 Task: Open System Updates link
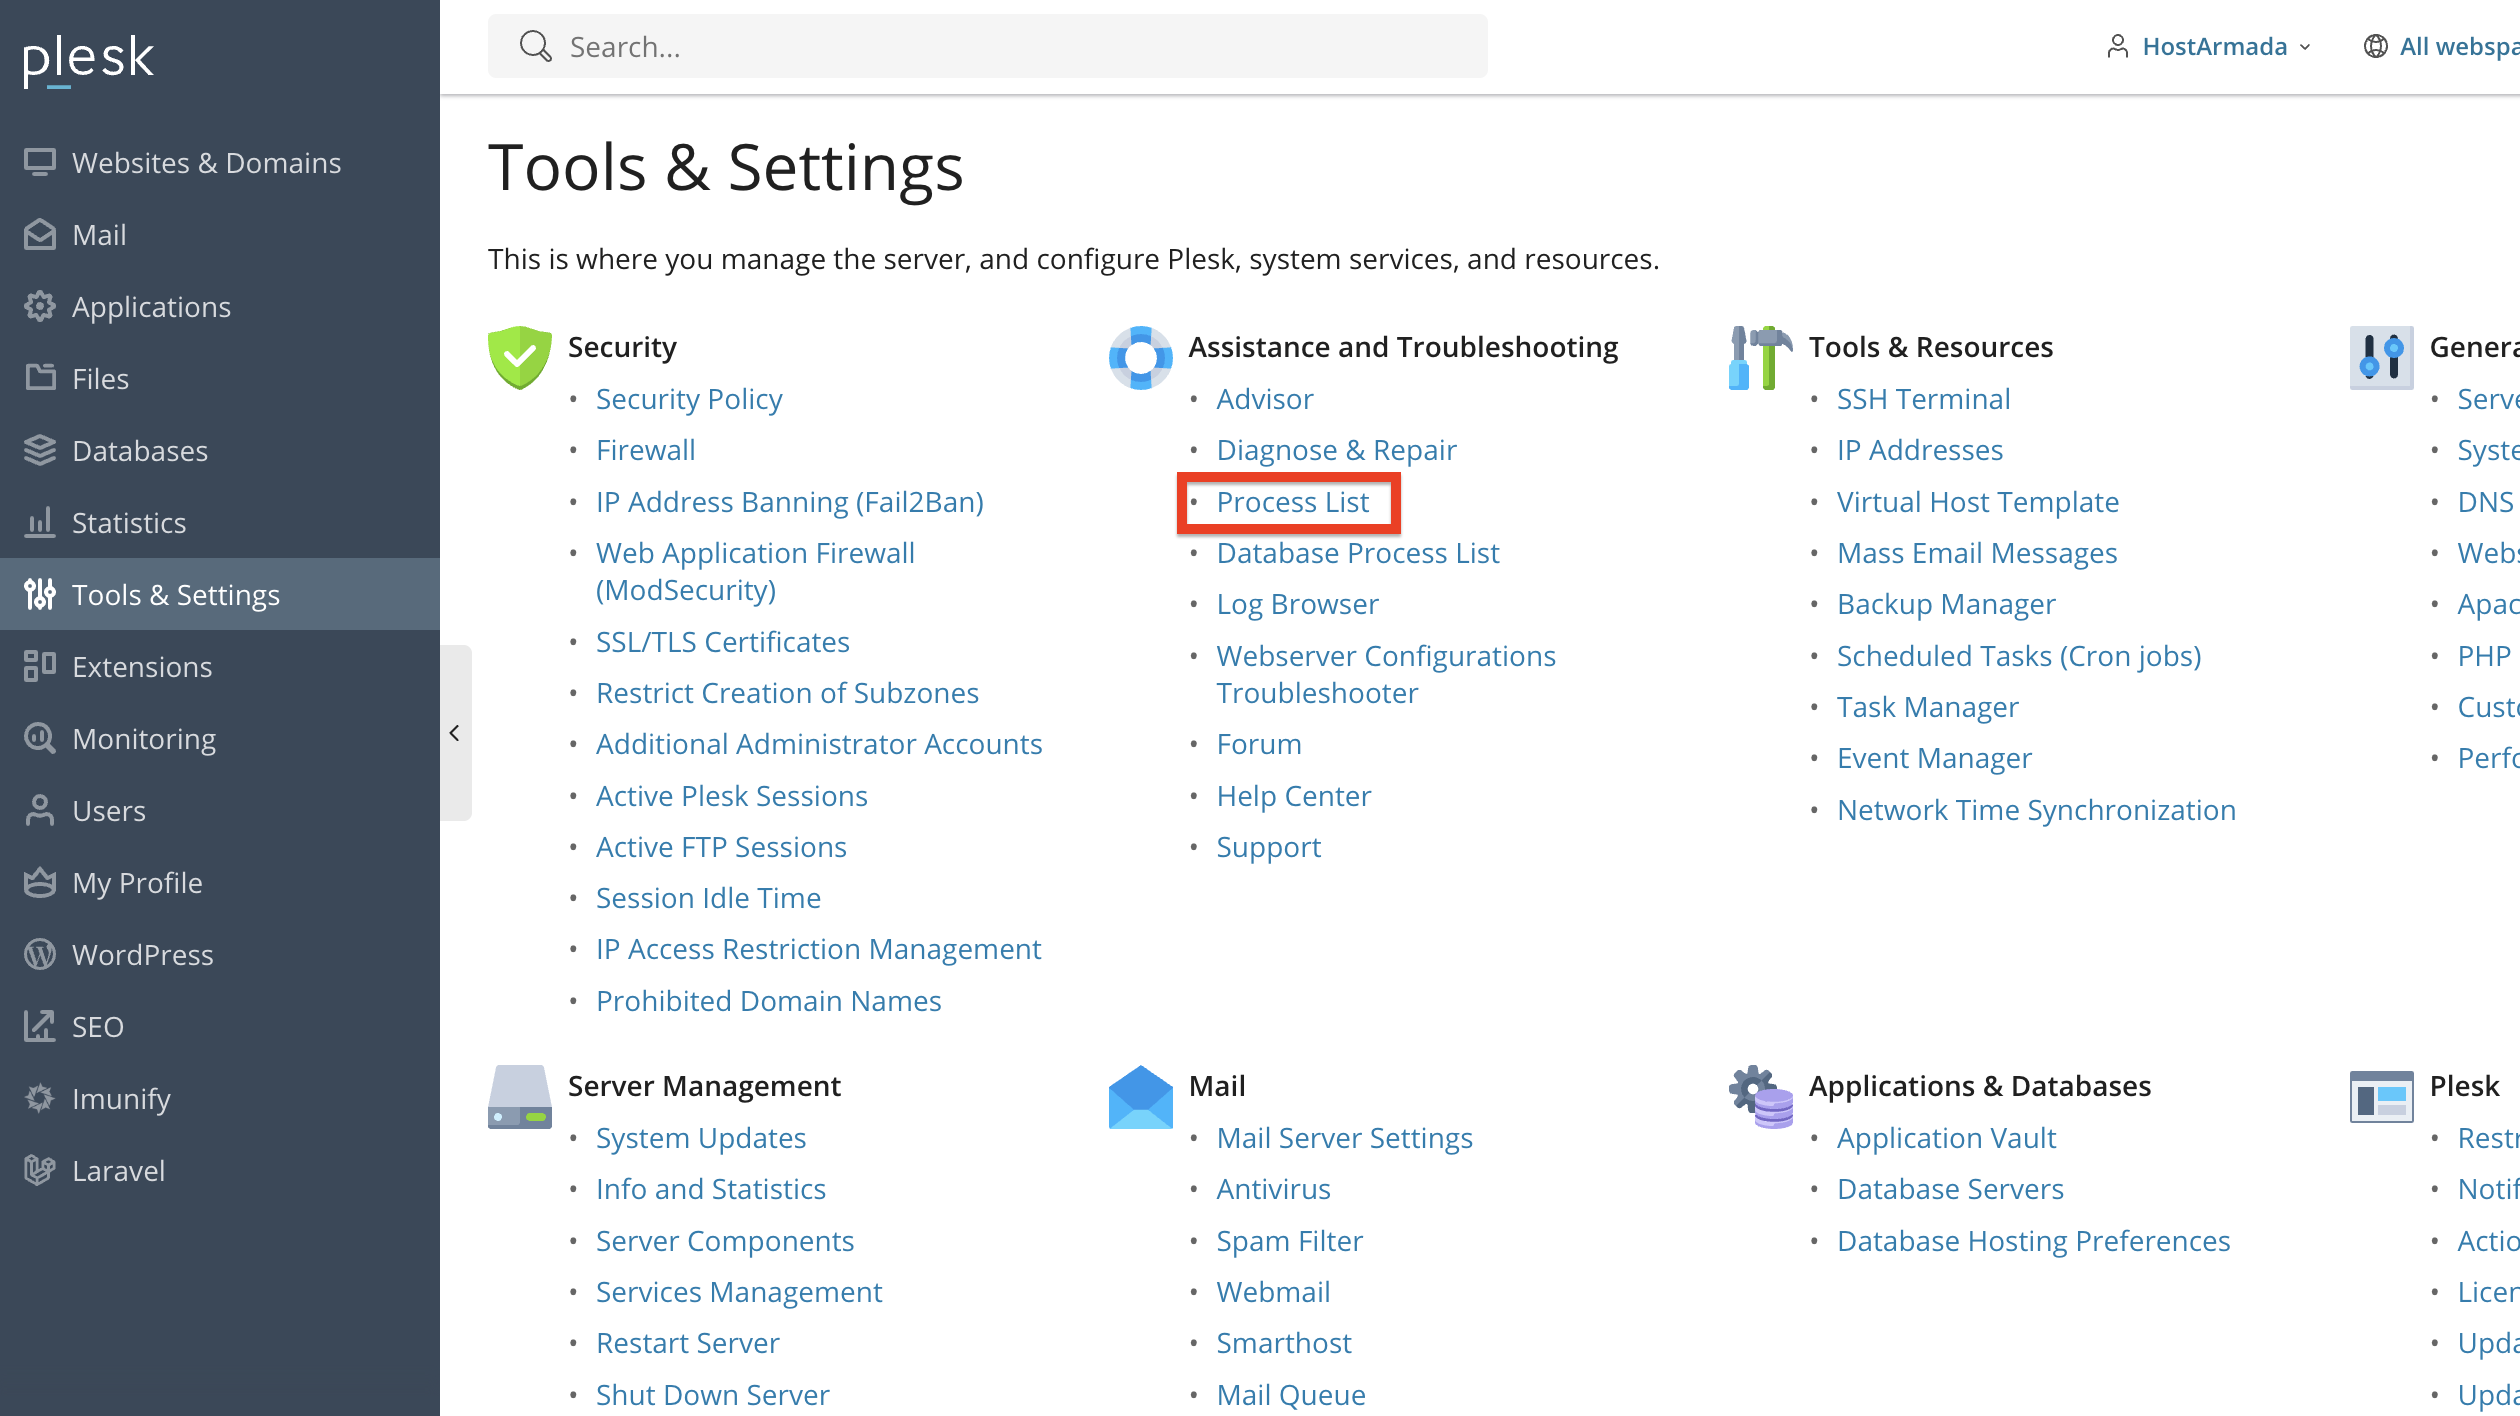tap(701, 1138)
